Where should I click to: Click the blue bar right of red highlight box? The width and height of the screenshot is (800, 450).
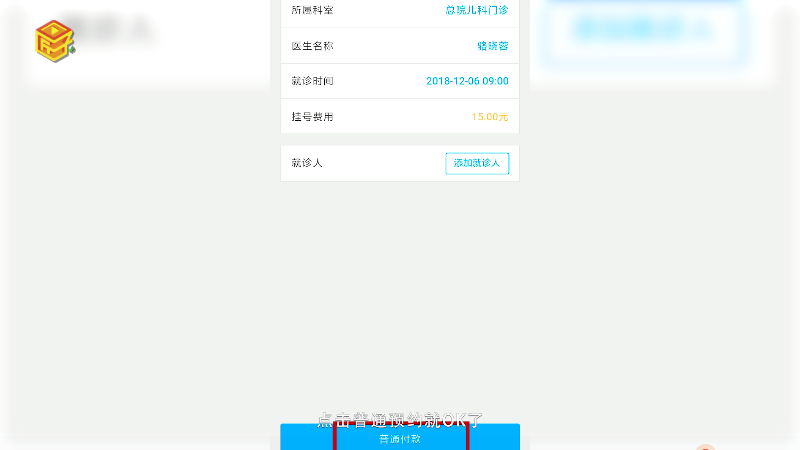click(x=494, y=437)
